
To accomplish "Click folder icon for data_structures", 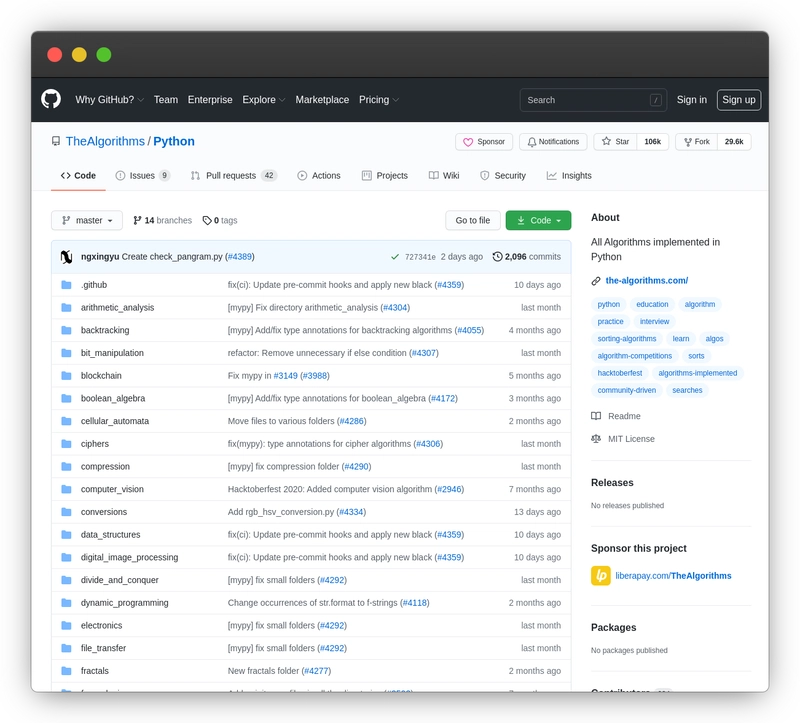I will [x=66, y=534].
